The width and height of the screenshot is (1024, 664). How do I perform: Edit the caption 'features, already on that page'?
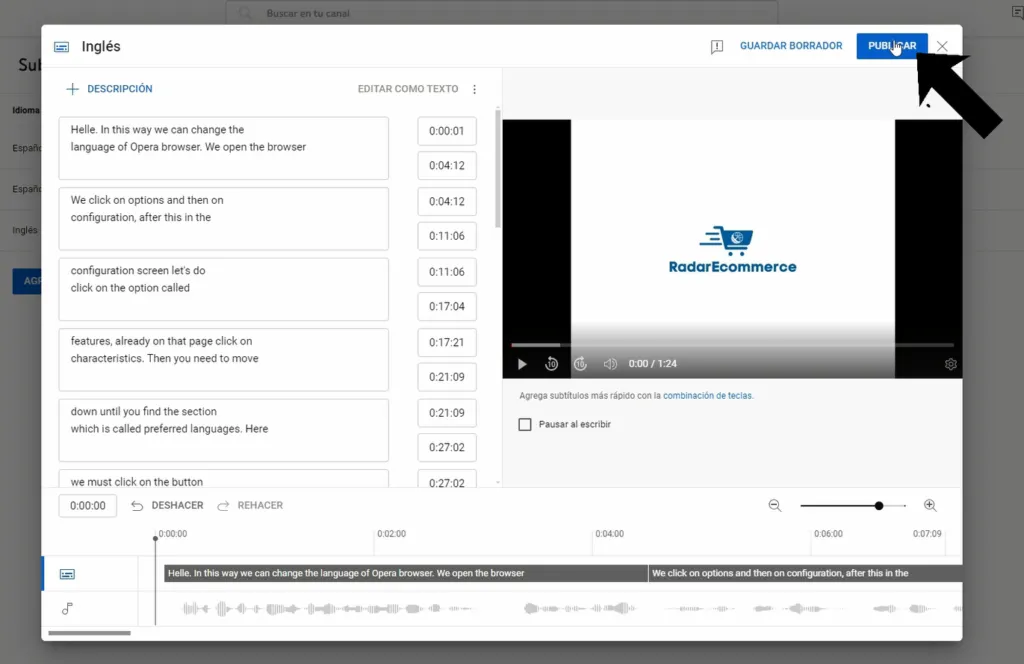[223, 360]
